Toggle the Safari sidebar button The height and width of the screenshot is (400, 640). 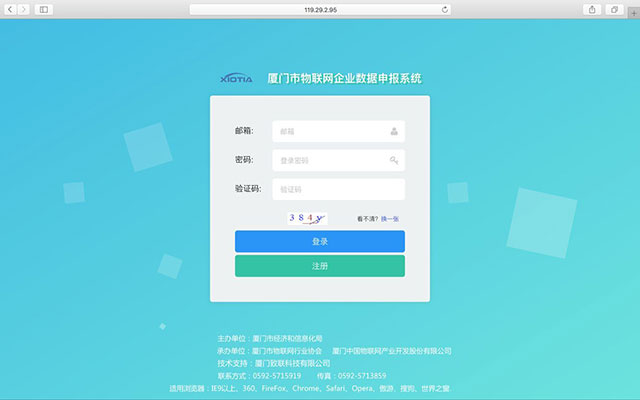pos(44,9)
